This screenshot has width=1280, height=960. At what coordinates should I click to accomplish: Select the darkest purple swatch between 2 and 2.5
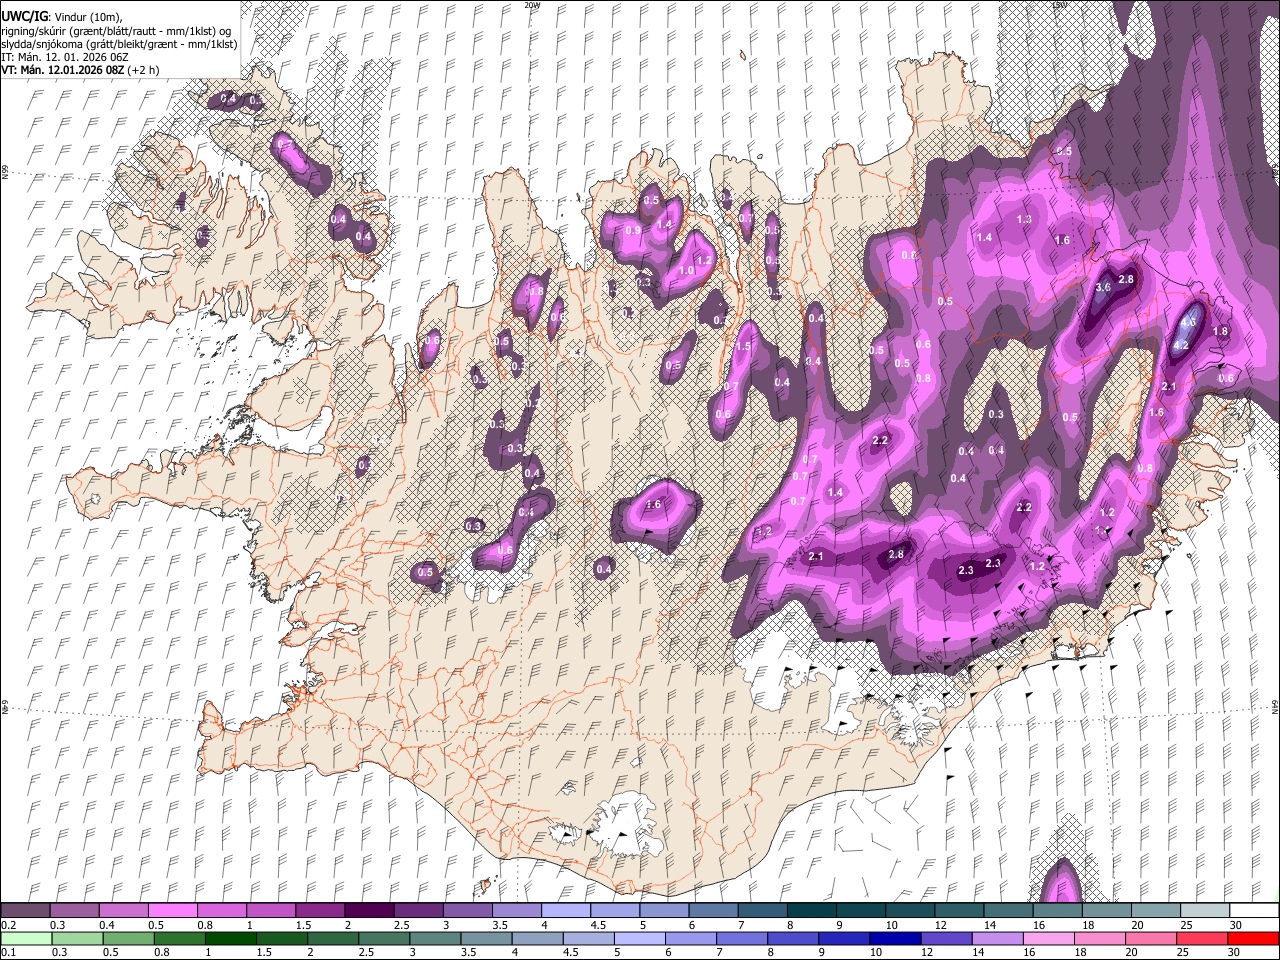(368, 910)
